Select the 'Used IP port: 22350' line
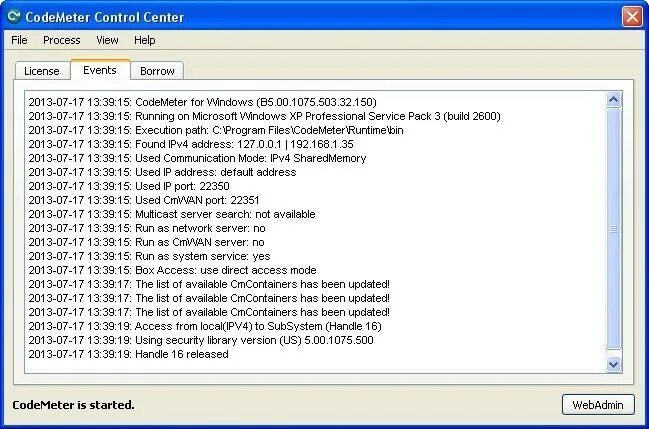649x429 pixels. (129, 186)
